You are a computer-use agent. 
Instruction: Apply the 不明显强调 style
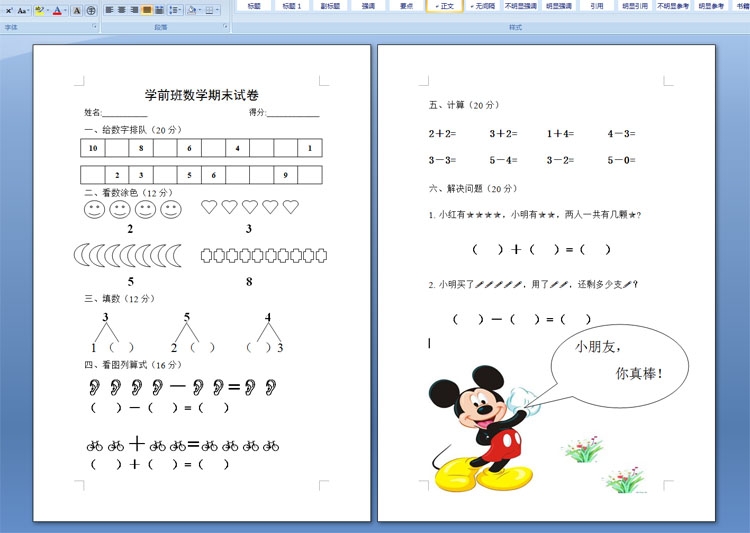520,6
